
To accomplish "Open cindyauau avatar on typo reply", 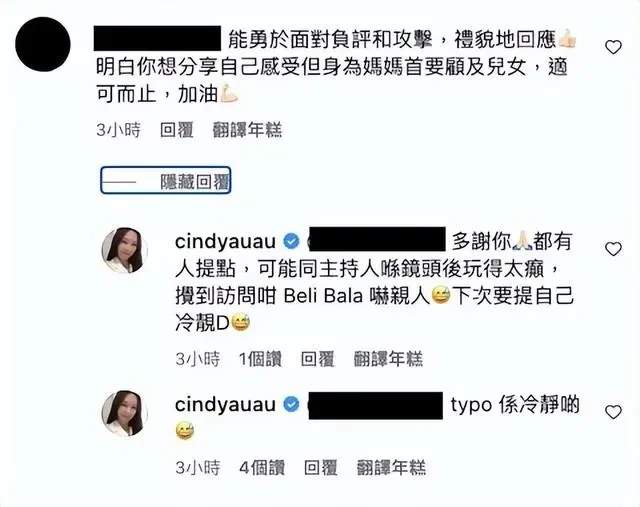I will (x=124, y=413).
